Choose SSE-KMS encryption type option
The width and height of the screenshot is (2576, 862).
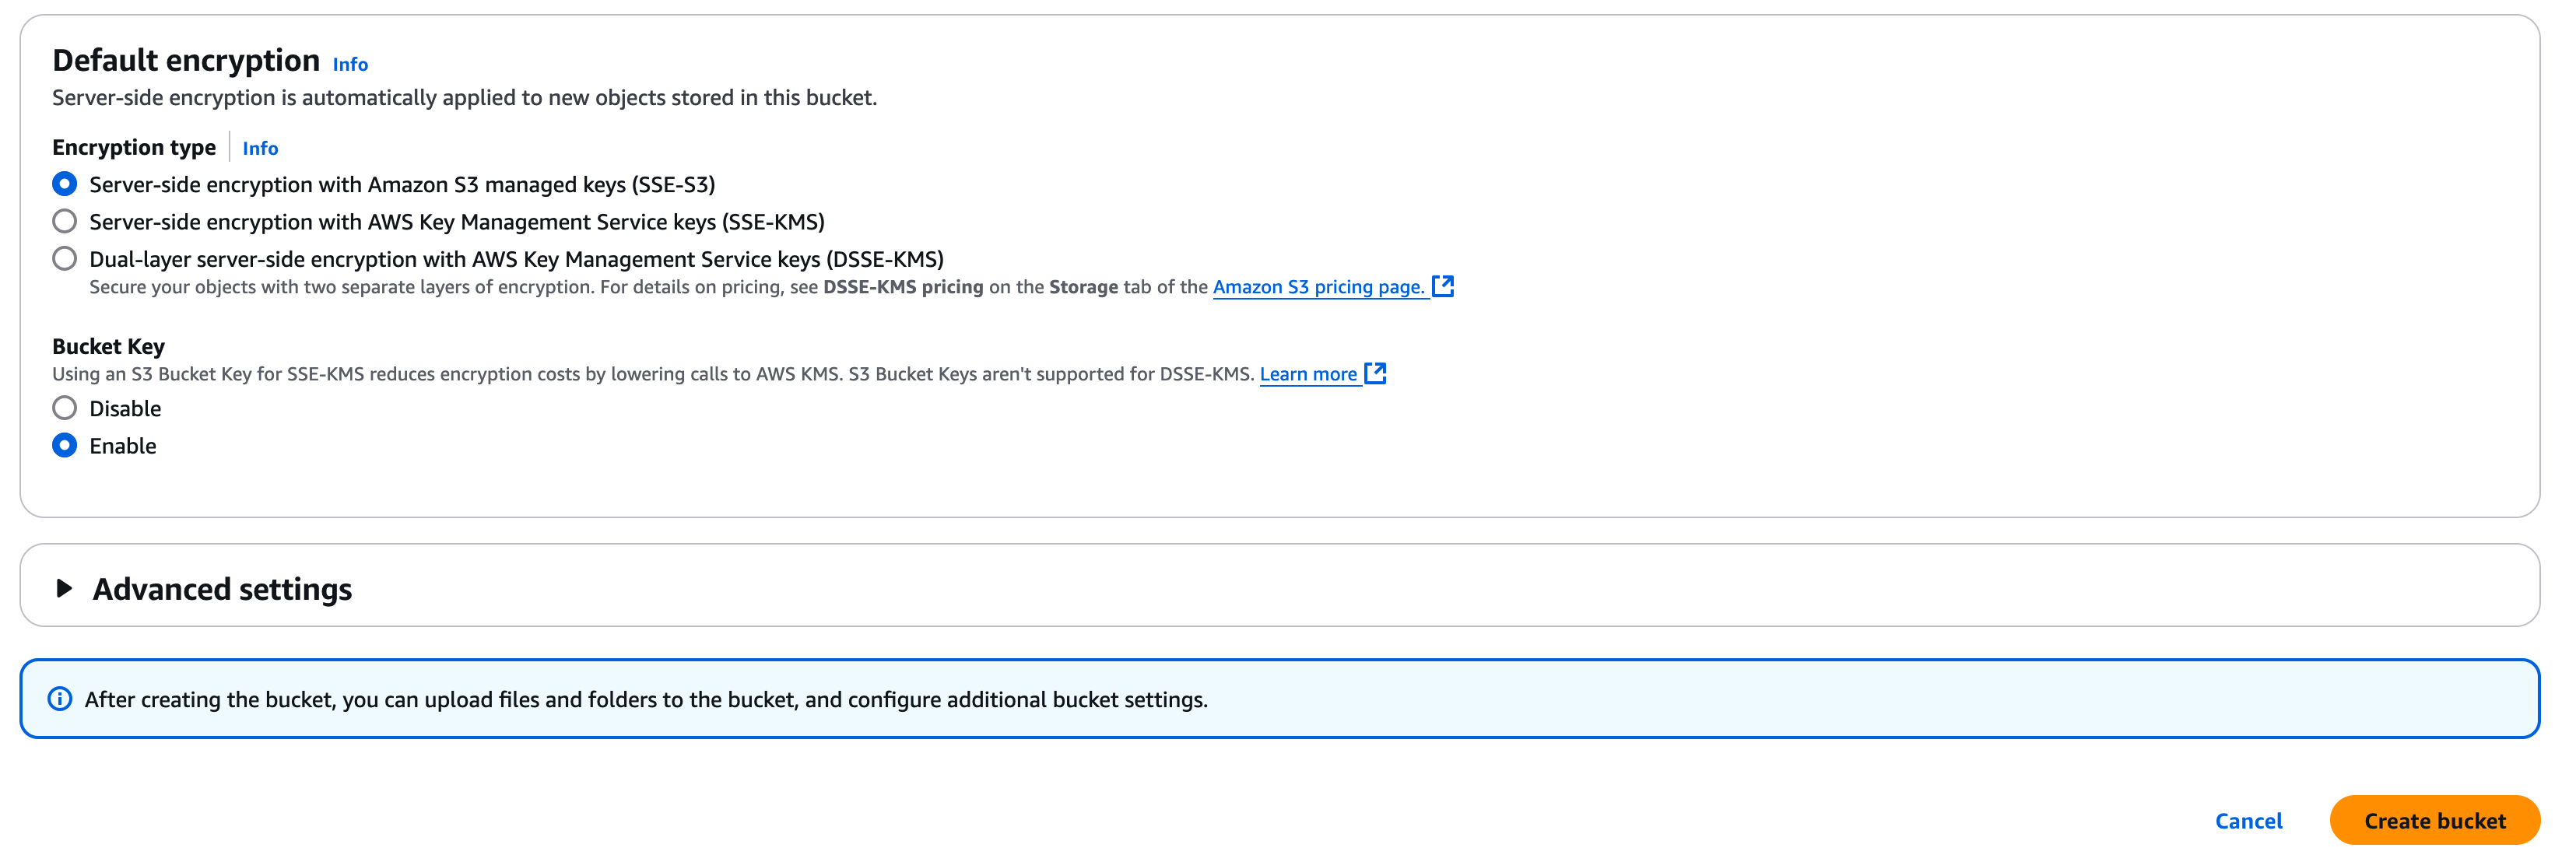pyautogui.click(x=65, y=221)
